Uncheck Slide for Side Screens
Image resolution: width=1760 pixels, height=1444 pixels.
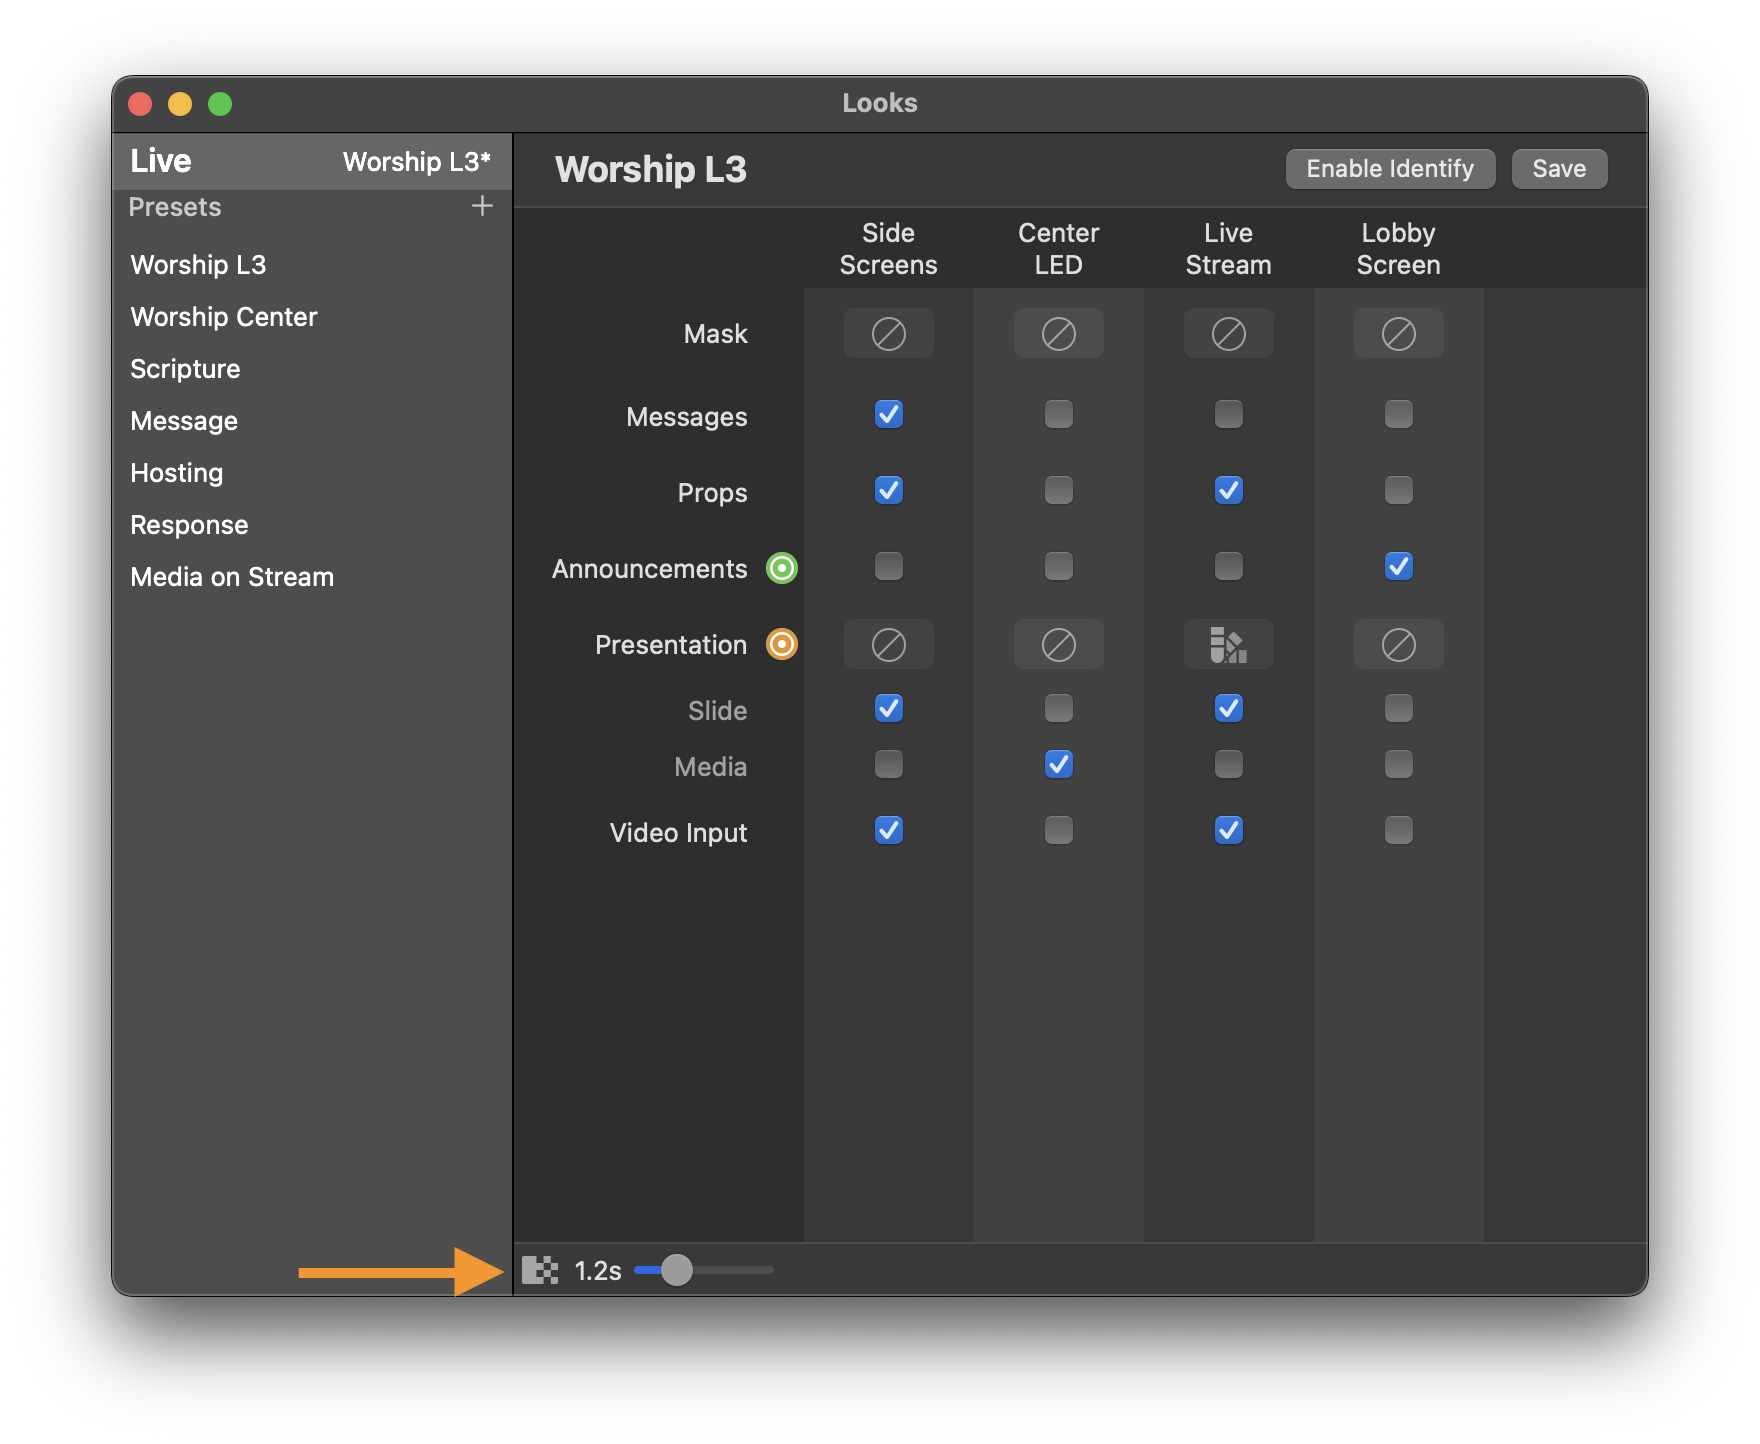pos(888,708)
